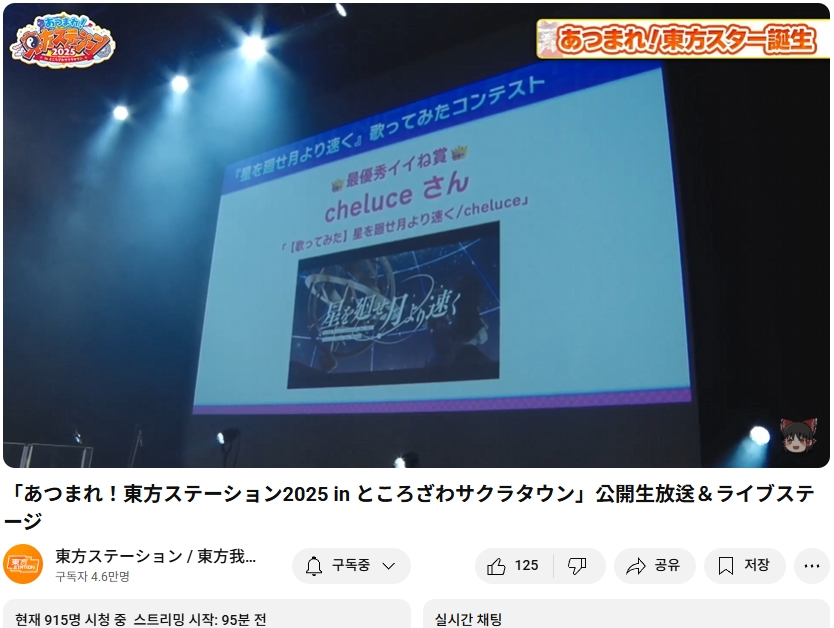Image resolution: width=834 pixels, height=628 pixels.
Task: Expand the 구독중 subscription dropdown chevron
Action: point(389,566)
